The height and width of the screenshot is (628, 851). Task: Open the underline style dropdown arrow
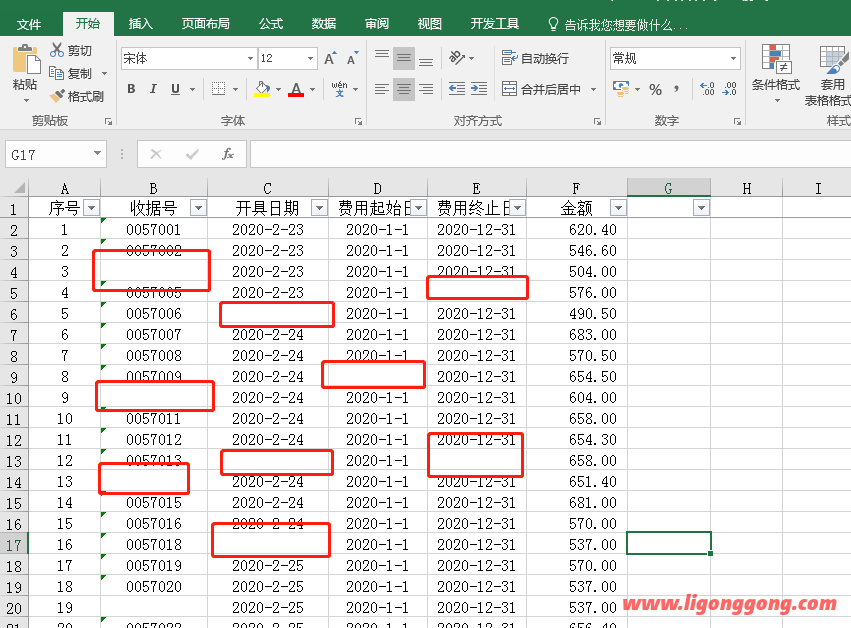click(x=192, y=90)
